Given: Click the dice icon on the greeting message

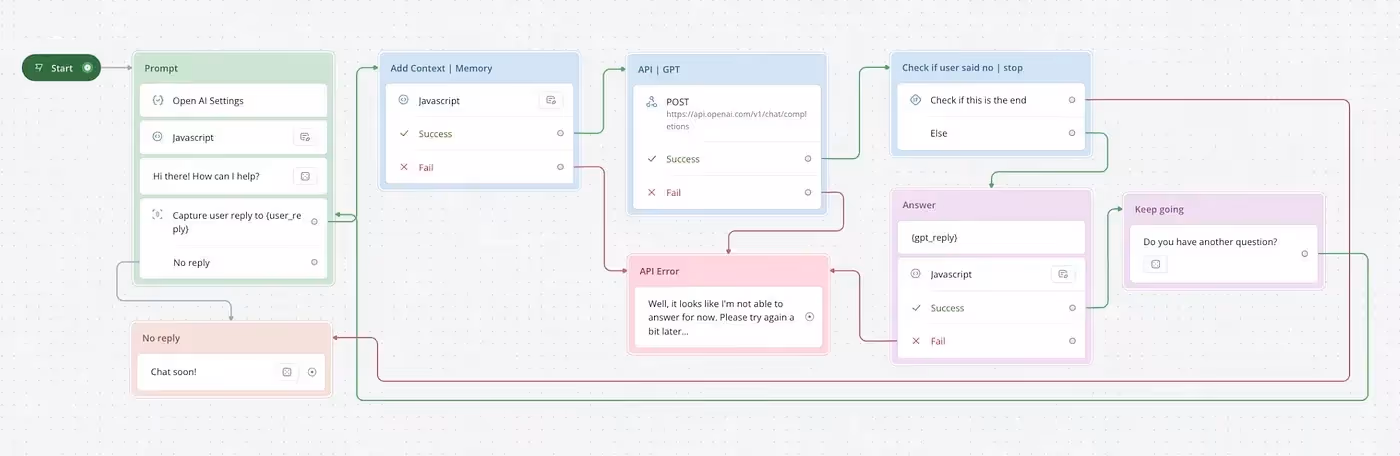Looking at the screenshot, I should (305, 176).
